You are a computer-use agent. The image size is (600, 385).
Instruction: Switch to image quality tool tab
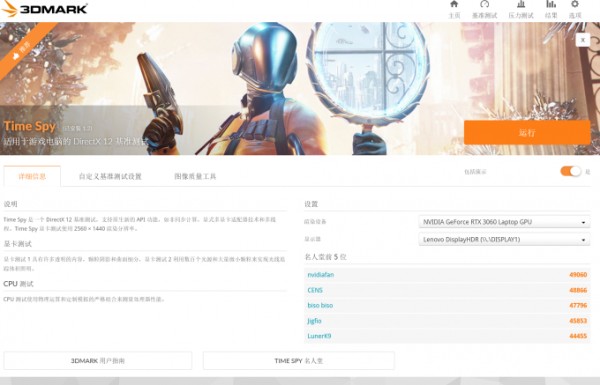[x=195, y=176]
